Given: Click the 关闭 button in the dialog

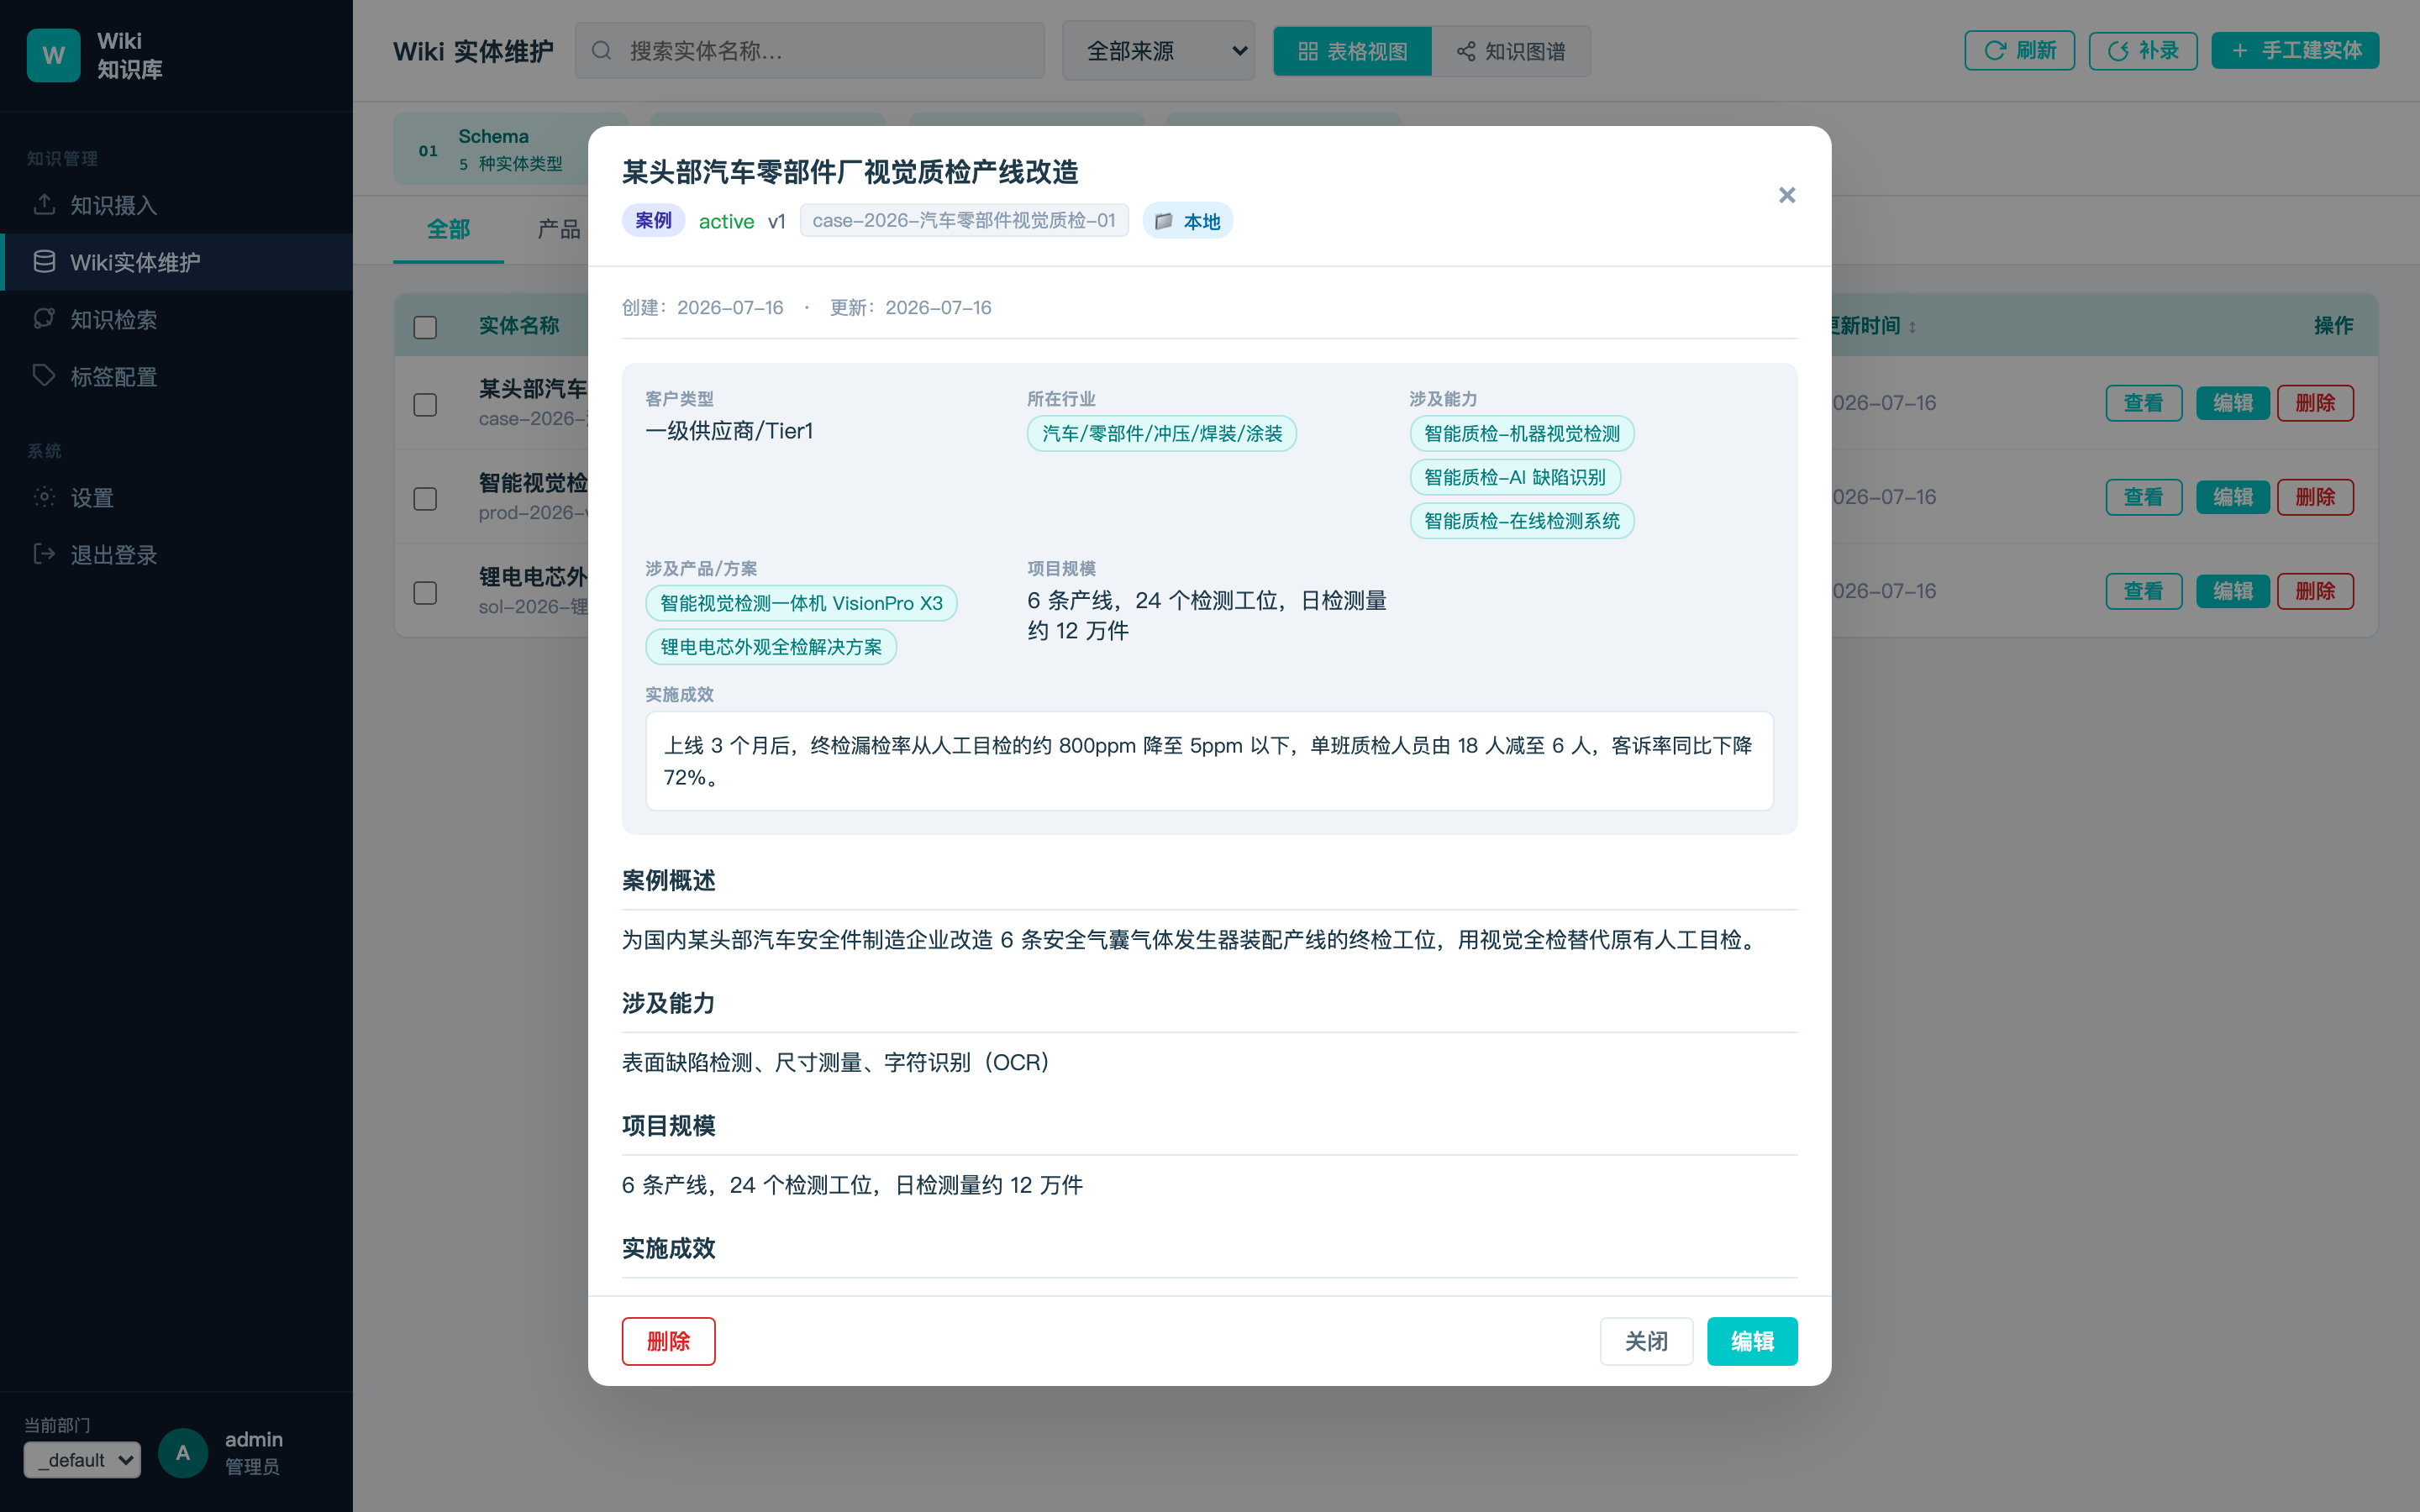Looking at the screenshot, I should tap(1646, 1341).
